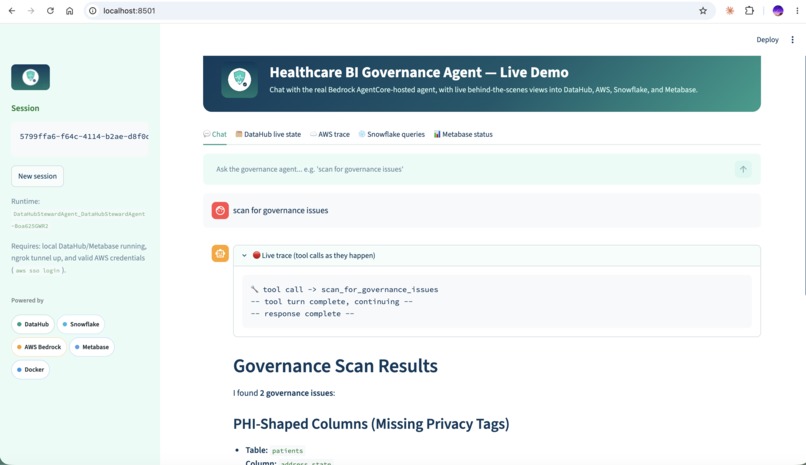Go back using browser back arrow

click(x=11, y=11)
